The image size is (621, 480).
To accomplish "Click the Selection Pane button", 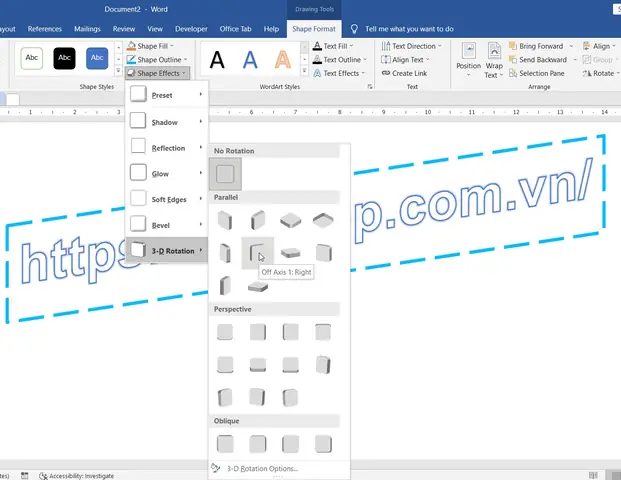I will point(539,73).
